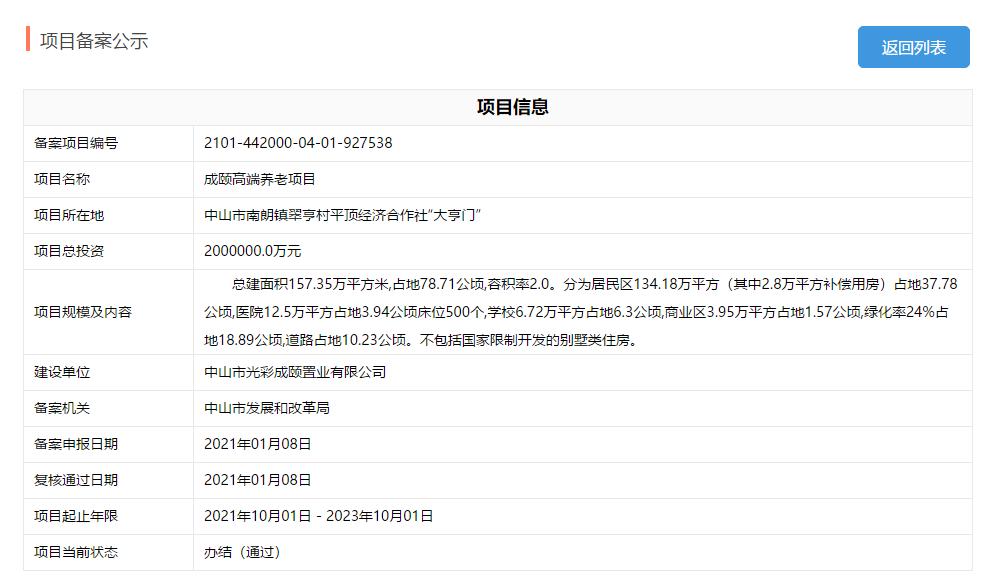Screen dimensions: 998x586
Task: Click the 项目所在地 label cell
Action: click(x=109, y=215)
